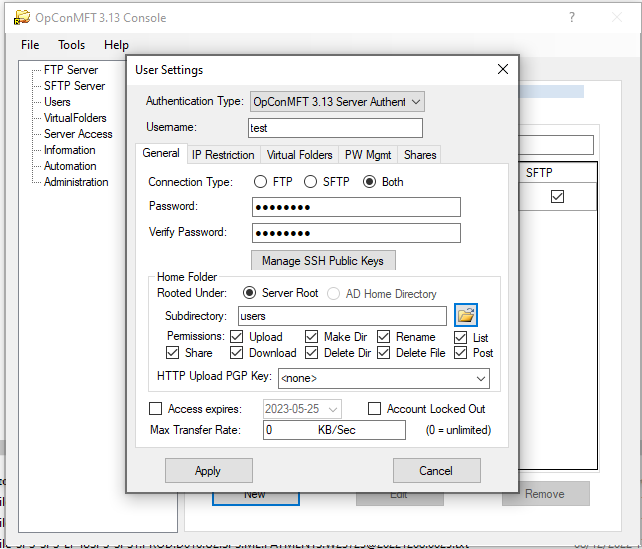Select Users in navigation tree
Image resolution: width=642 pixels, height=549 pixels.
click(57, 102)
